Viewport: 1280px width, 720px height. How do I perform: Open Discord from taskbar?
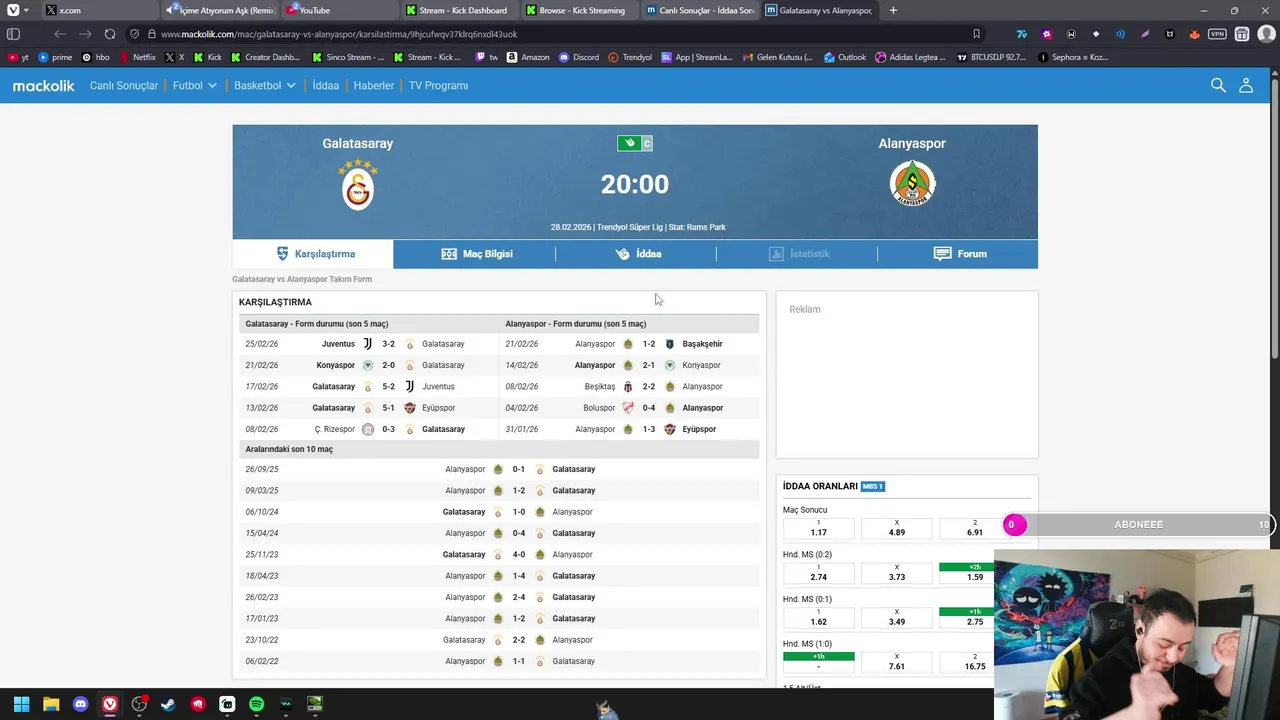pyautogui.click(x=80, y=704)
